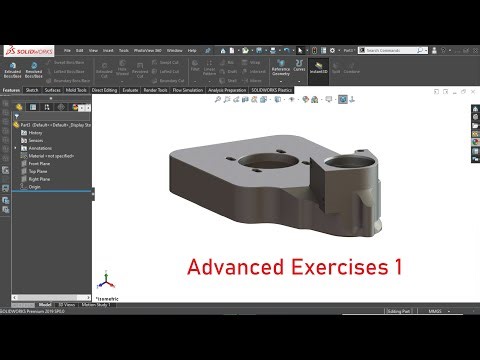This screenshot has width=480, height=360.
Task: Open the Insert menu
Action: [x=108, y=51]
